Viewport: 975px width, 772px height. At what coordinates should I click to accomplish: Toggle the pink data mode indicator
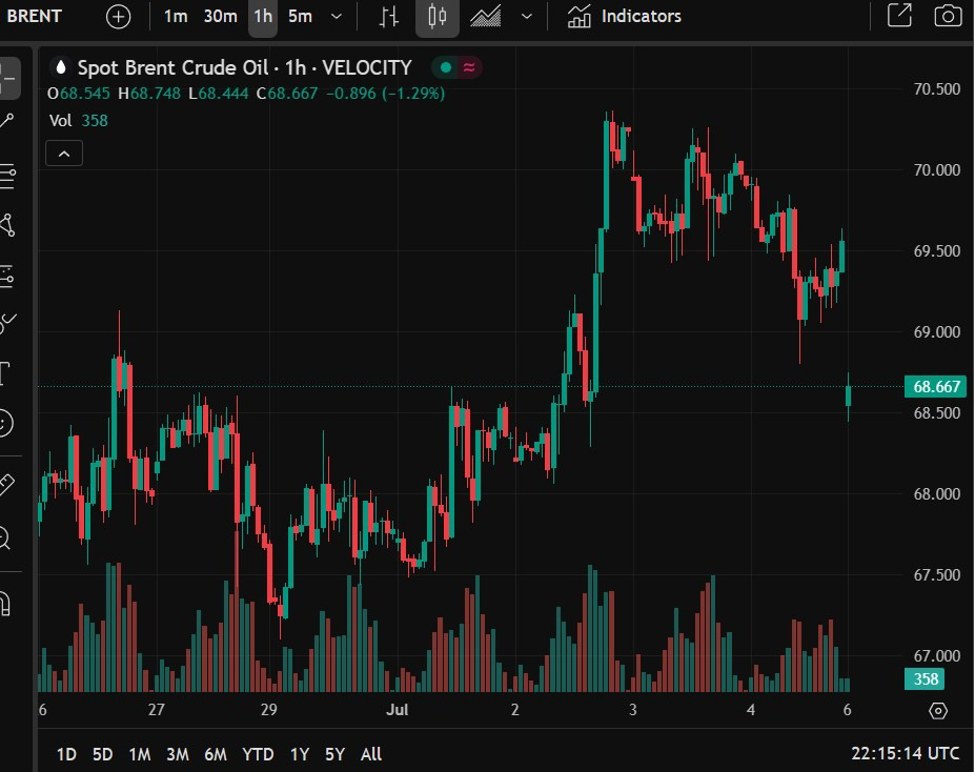(469, 68)
